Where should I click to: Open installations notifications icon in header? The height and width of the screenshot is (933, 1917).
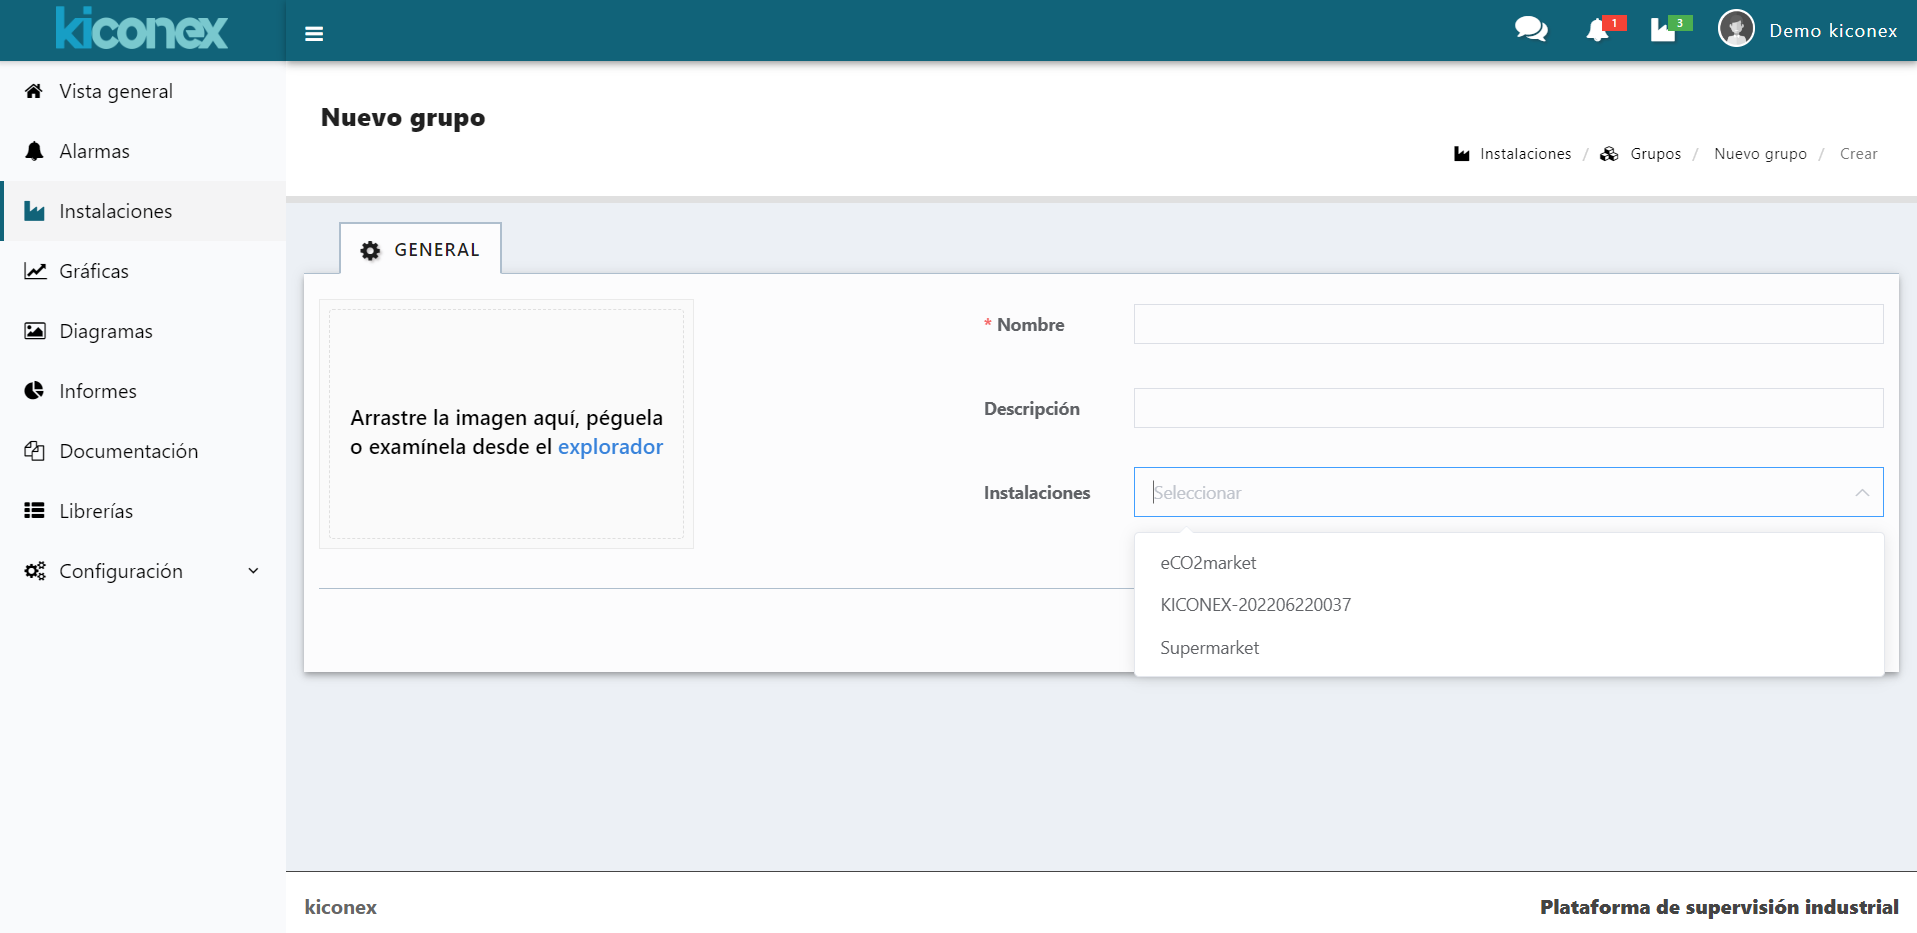pos(1663,30)
